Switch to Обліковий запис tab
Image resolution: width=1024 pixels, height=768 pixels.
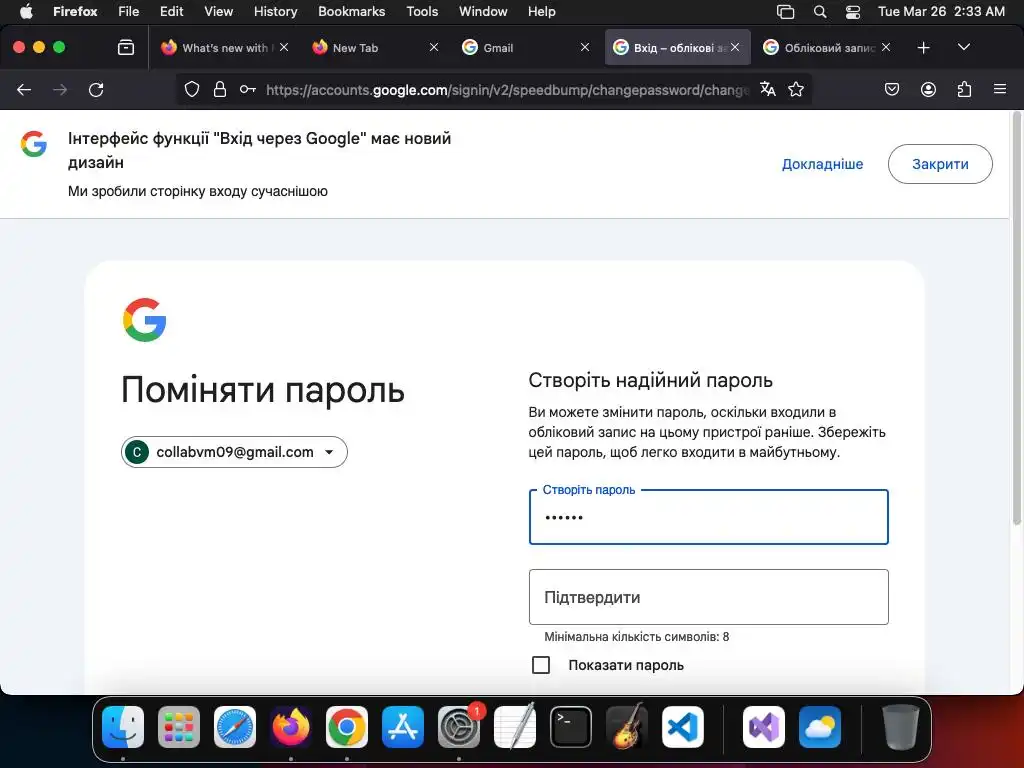point(825,47)
